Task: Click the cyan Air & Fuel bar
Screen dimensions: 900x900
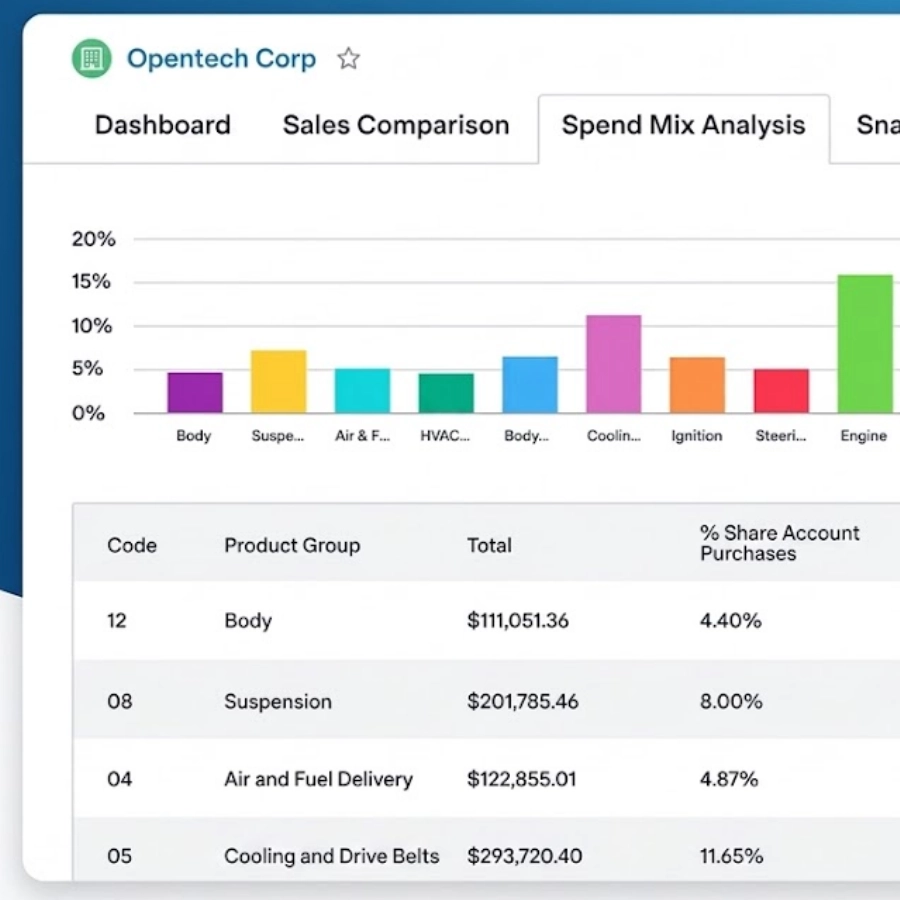Action: coord(363,390)
